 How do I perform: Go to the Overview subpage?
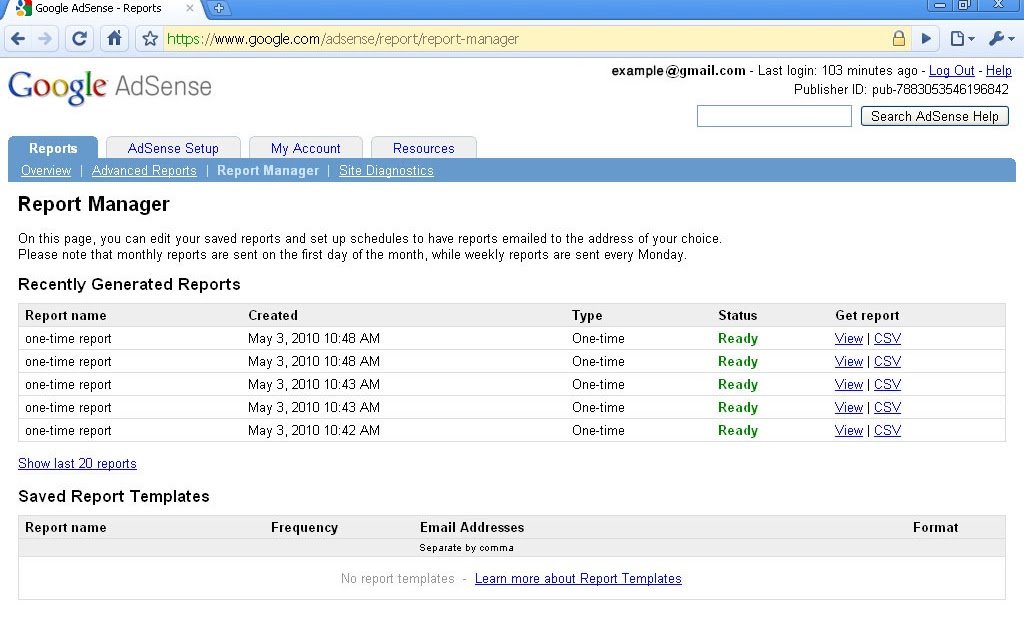[x=46, y=170]
